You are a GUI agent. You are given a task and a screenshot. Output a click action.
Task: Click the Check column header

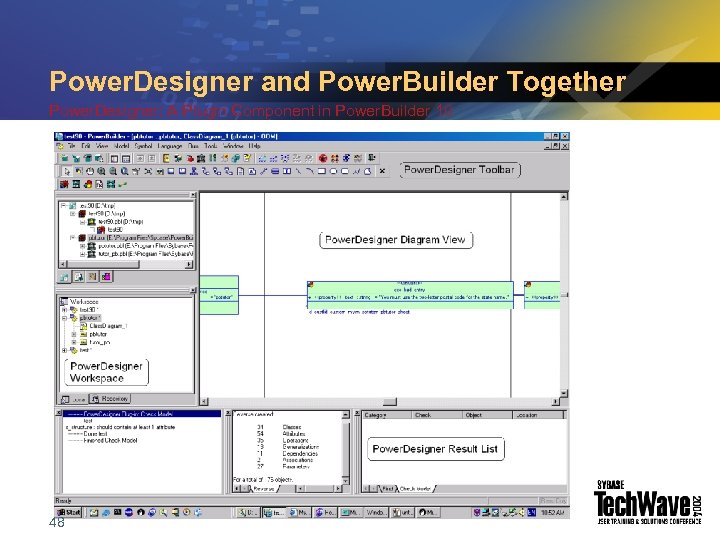(436, 415)
